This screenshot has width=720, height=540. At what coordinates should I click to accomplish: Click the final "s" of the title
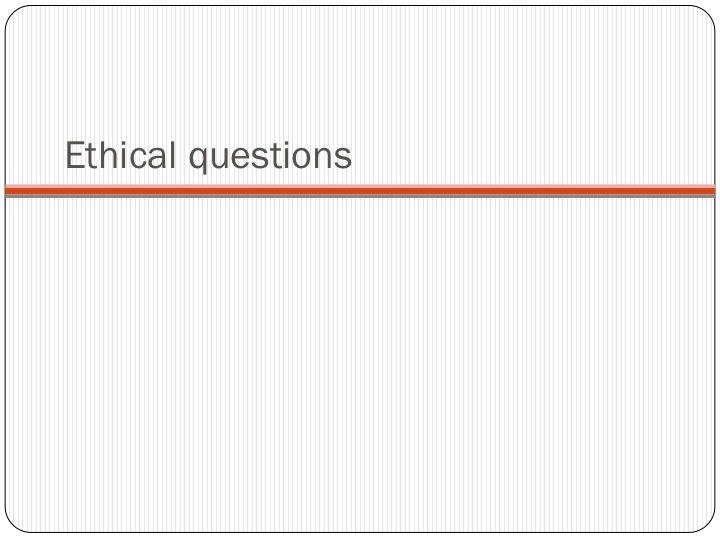[344, 158]
